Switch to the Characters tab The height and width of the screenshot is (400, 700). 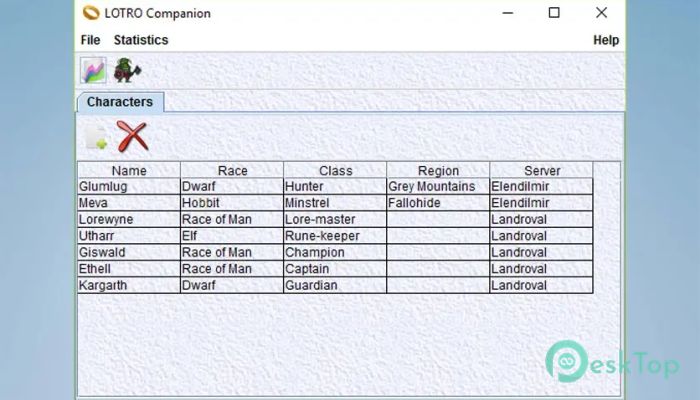click(120, 102)
